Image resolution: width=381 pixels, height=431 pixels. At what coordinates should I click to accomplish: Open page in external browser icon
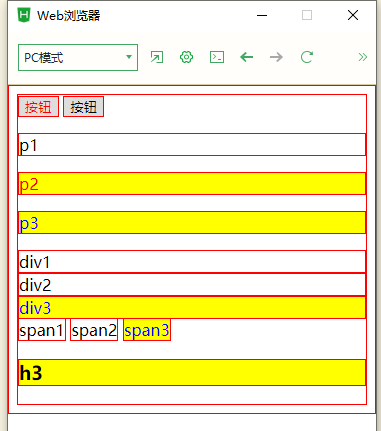coord(157,57)
